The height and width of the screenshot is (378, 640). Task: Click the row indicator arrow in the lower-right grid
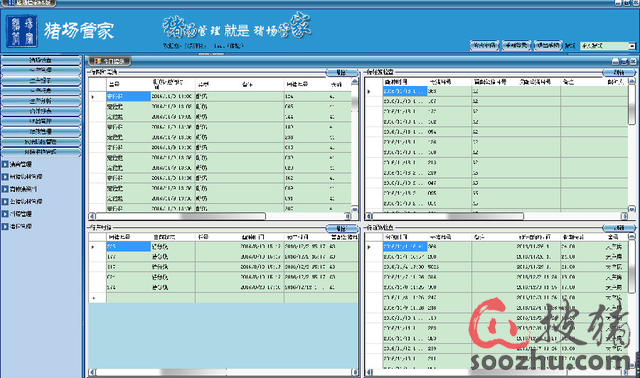coord(369,247)
